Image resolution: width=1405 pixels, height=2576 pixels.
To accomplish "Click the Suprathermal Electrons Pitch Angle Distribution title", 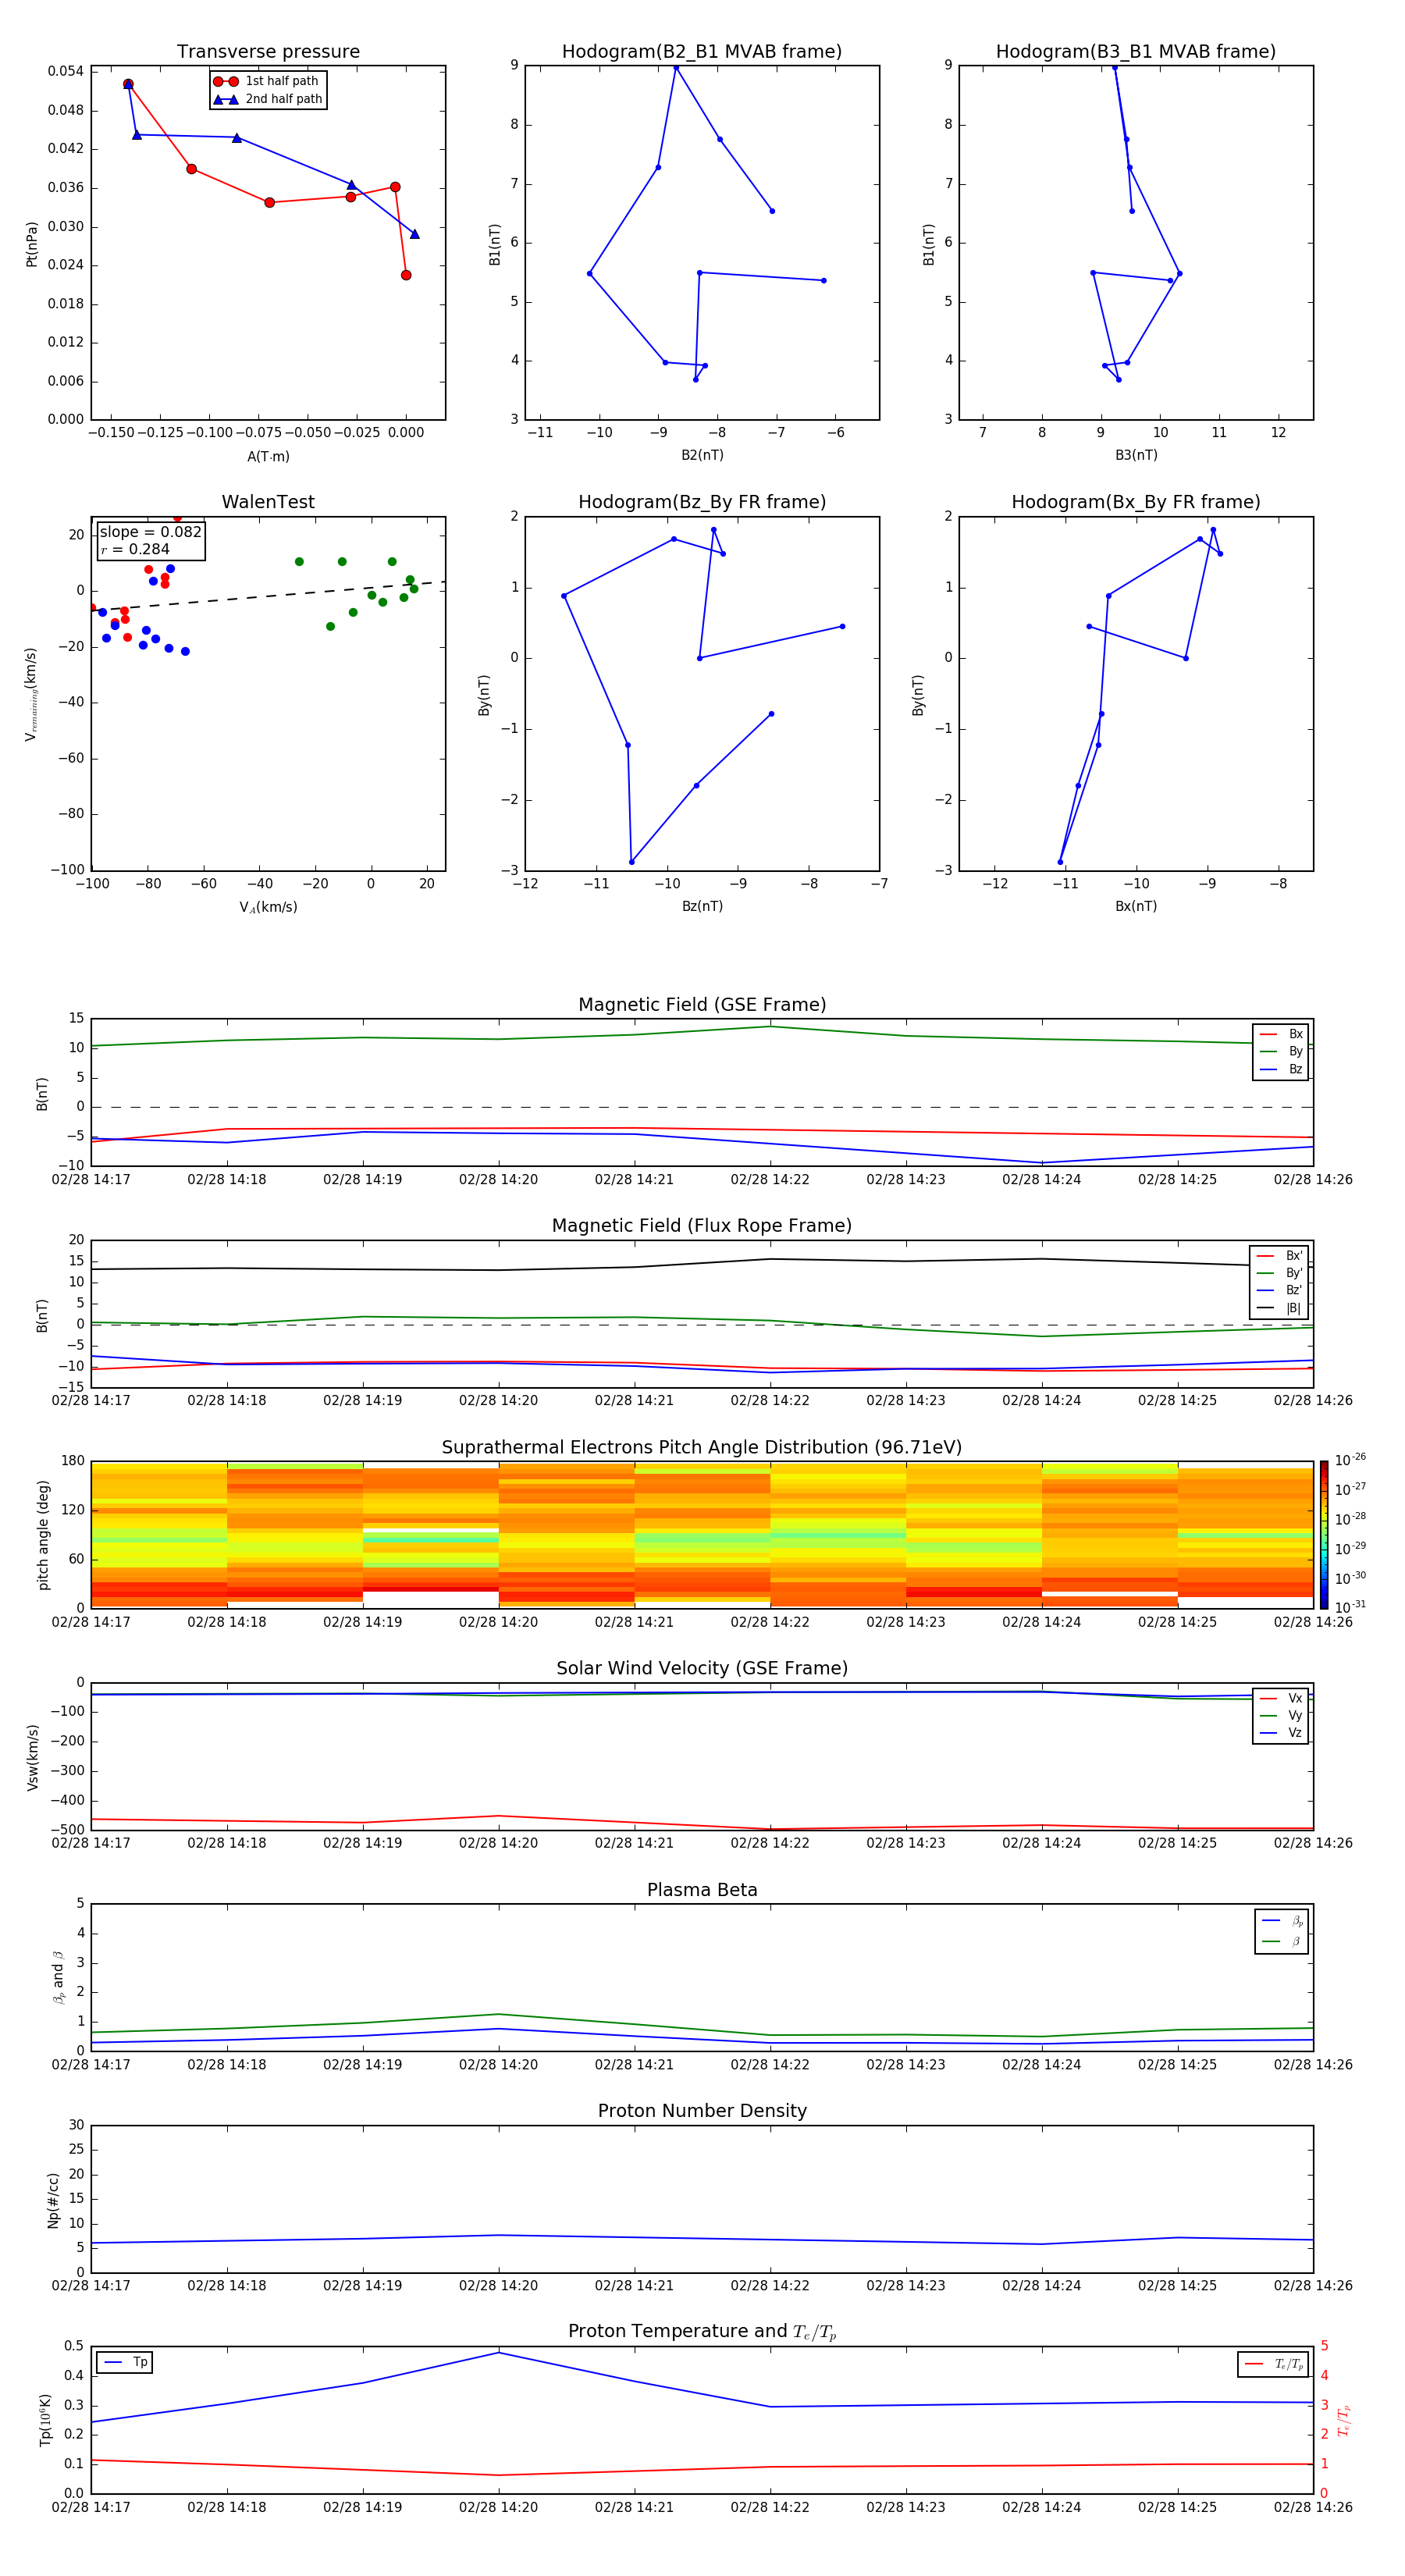I will point(702,1448).
